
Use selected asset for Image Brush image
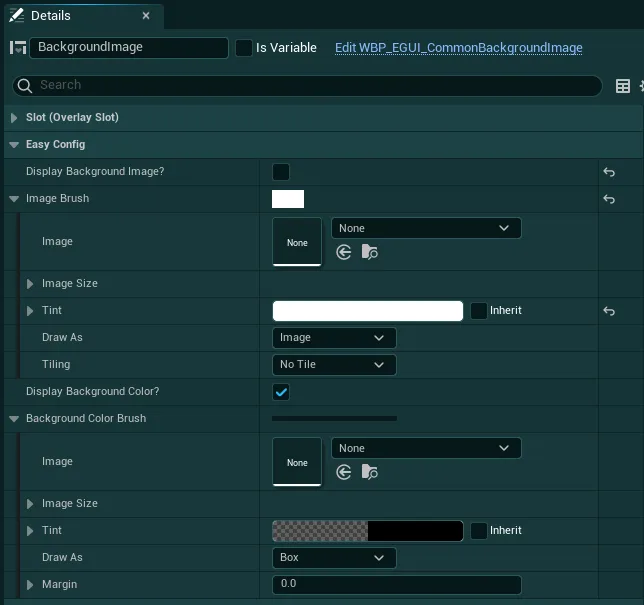344,252
